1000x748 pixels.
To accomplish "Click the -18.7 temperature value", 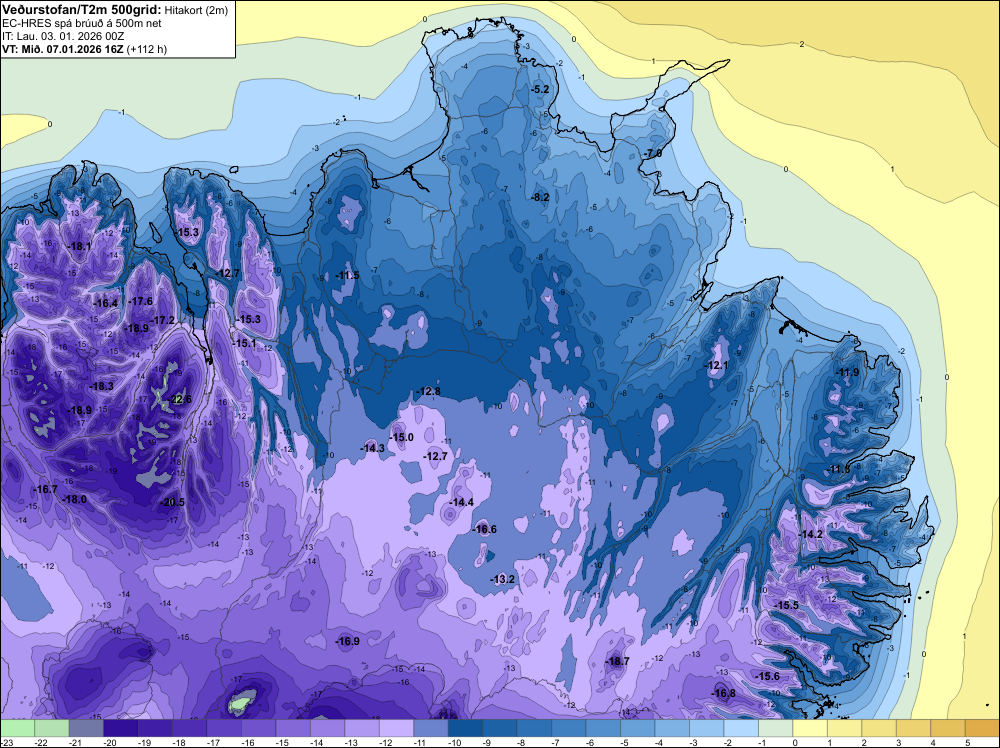I will [617, 661].
